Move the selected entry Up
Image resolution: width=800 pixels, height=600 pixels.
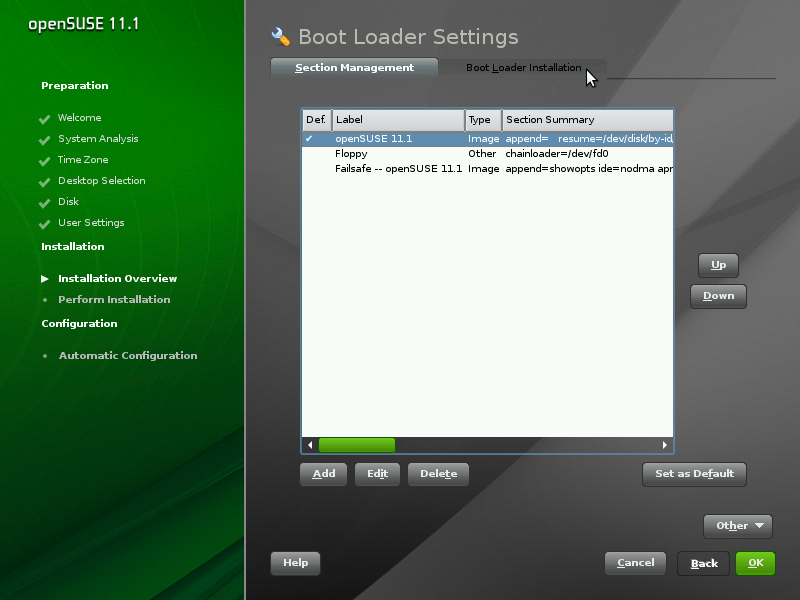pos(718,265)
